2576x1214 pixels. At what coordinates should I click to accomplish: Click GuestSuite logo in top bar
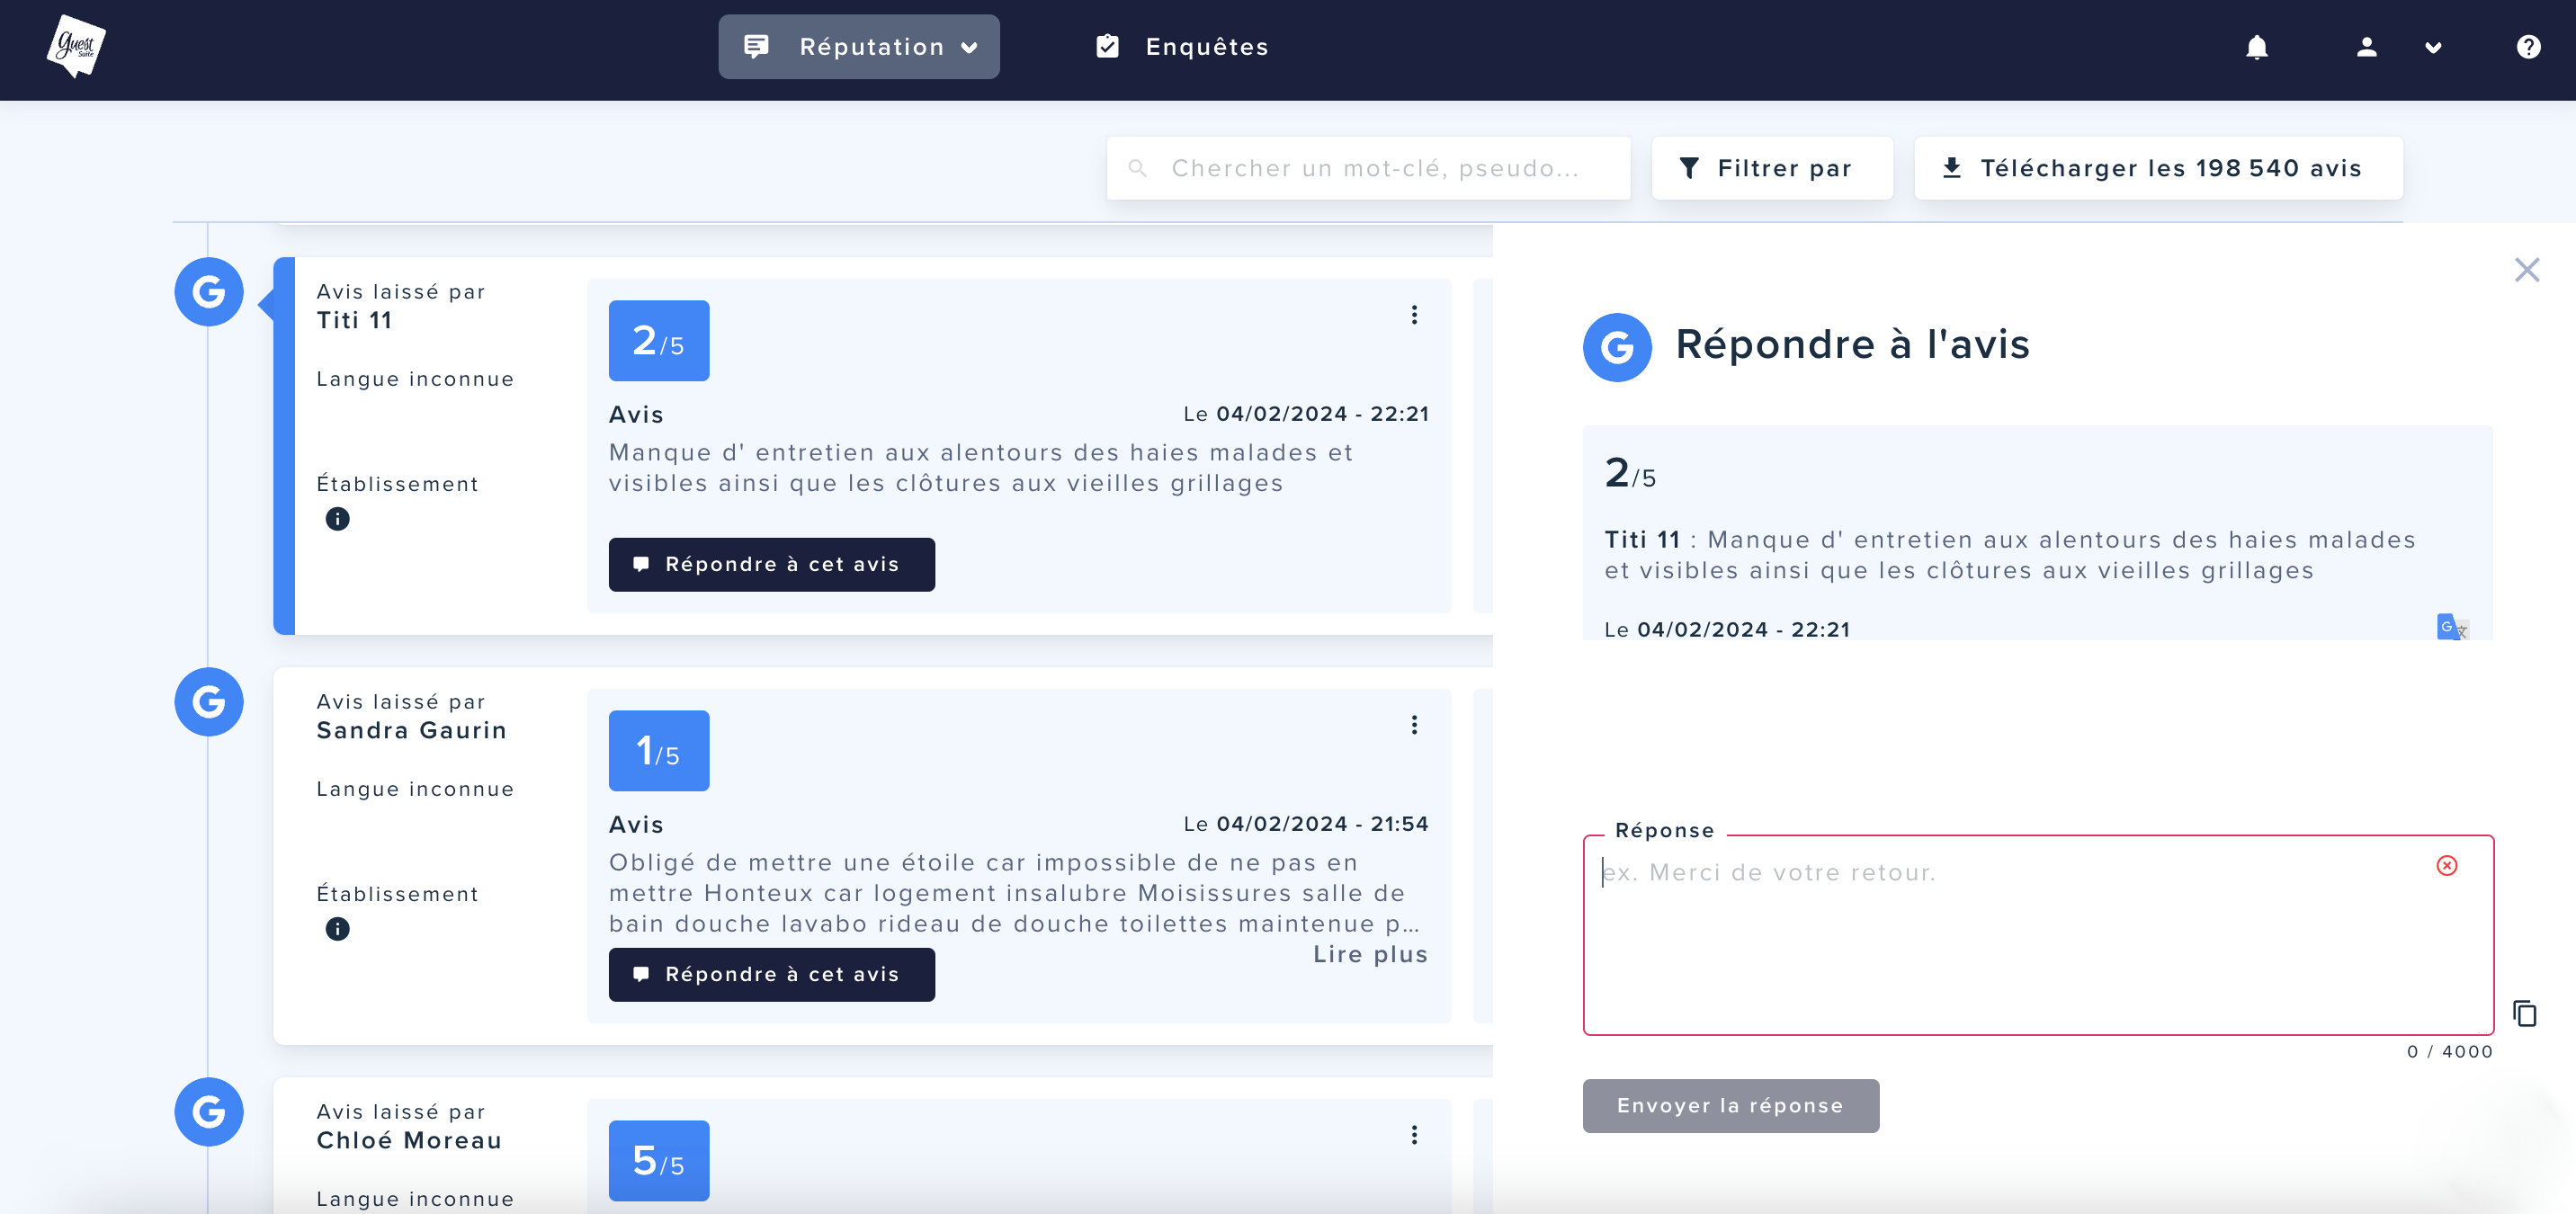[76, 46]
